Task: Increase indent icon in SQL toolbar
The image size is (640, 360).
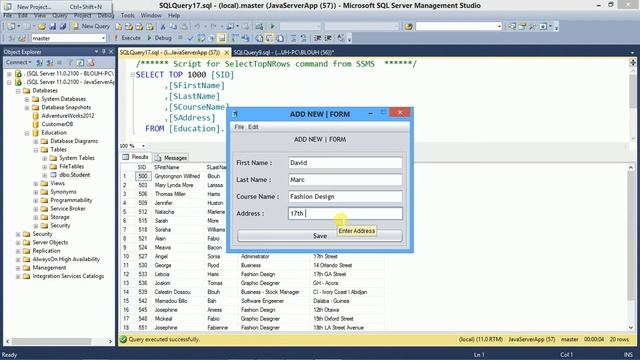Action: pyautogui.click(x=328, y=38)
